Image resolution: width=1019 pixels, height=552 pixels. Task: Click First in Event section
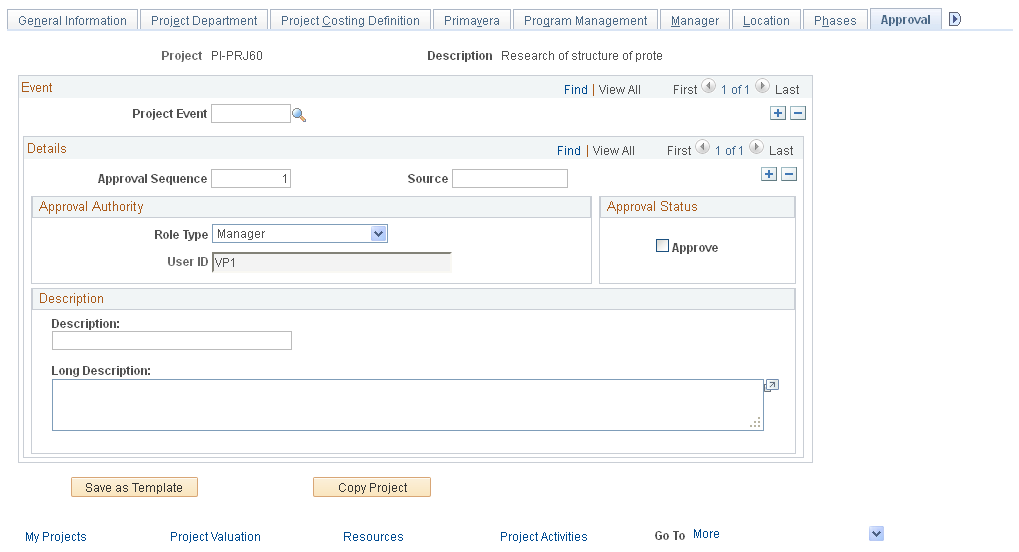685,90
